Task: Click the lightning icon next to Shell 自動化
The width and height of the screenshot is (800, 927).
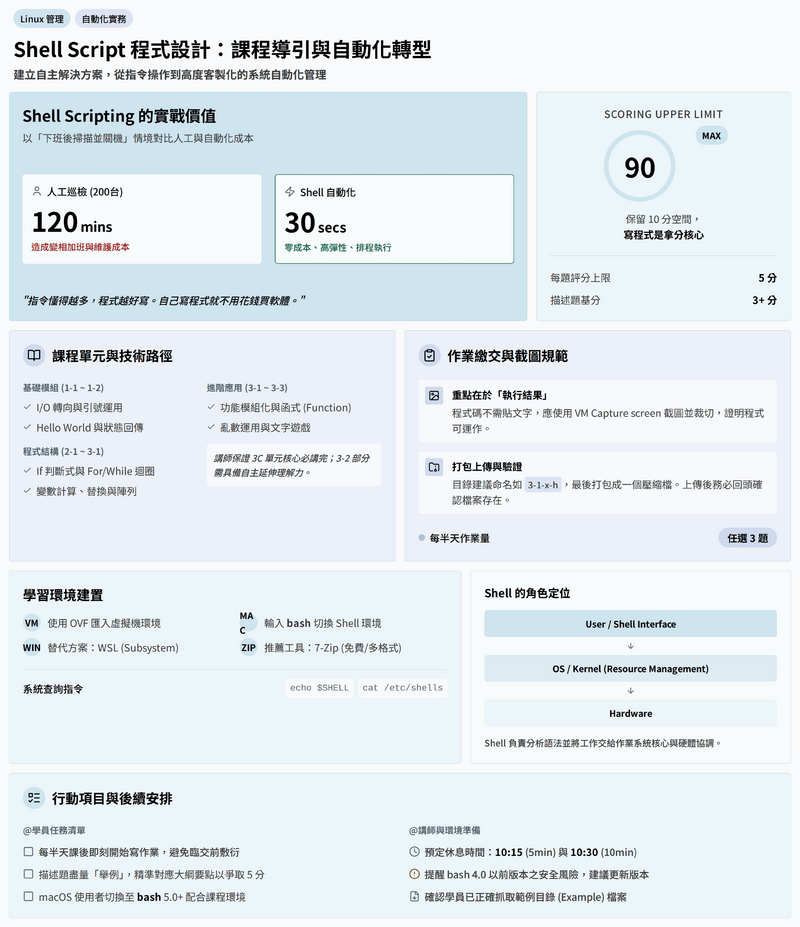Action: [x=290, y=191]
